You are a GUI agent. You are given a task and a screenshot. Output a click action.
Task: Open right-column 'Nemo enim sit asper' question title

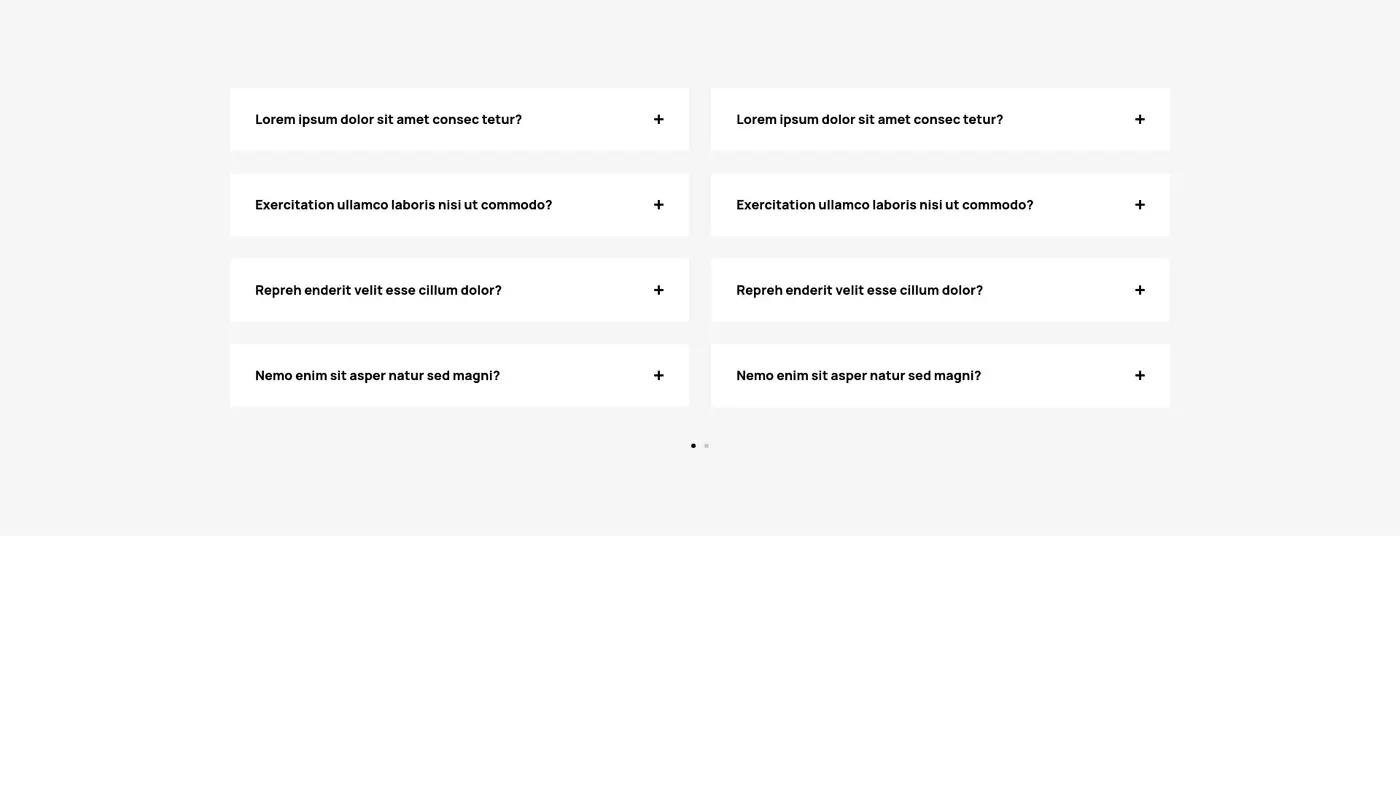858,376
